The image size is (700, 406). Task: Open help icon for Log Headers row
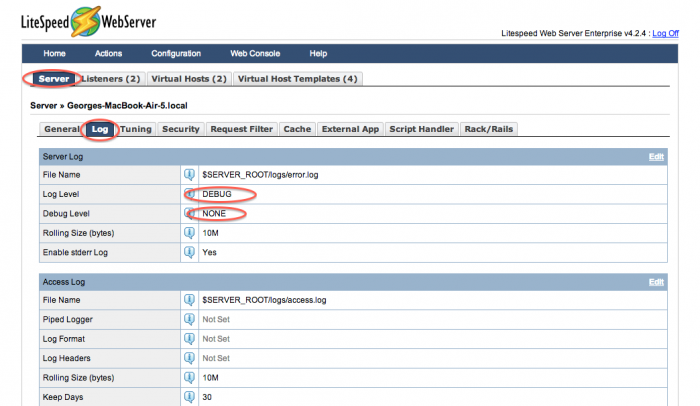pyautogui.click(x=189, y=358)
